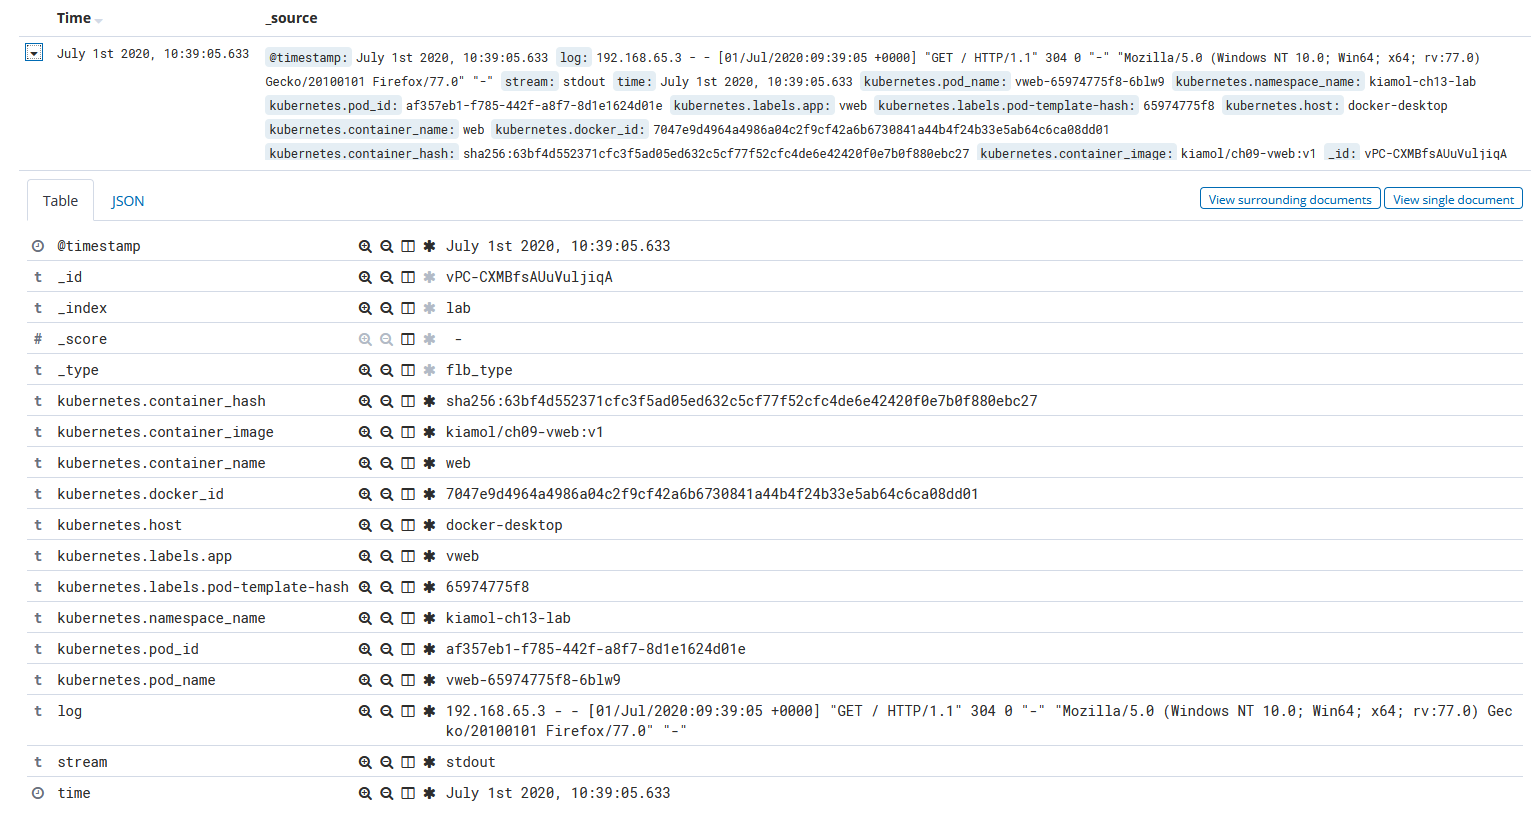Filter for the kubernetes.container_image value kiamol/ch09-vweb:v1
Screen dimensions: 1537x815
point(365,432)
